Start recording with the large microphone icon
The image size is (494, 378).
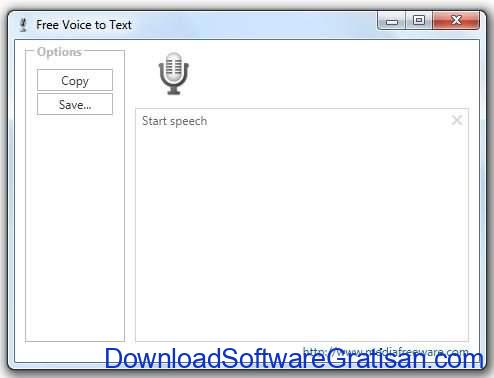pyautogui.click(x=174, y=73)
